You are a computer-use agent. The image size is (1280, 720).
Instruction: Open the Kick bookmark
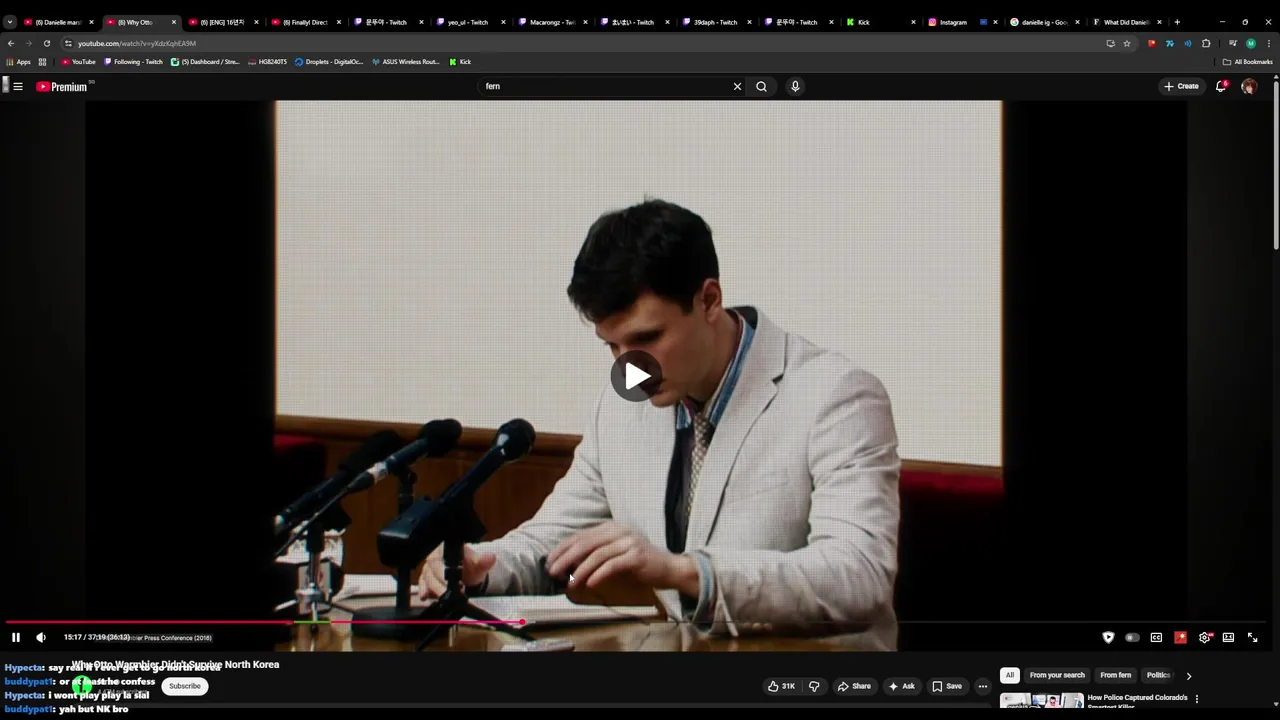click(x=460, y=62)
